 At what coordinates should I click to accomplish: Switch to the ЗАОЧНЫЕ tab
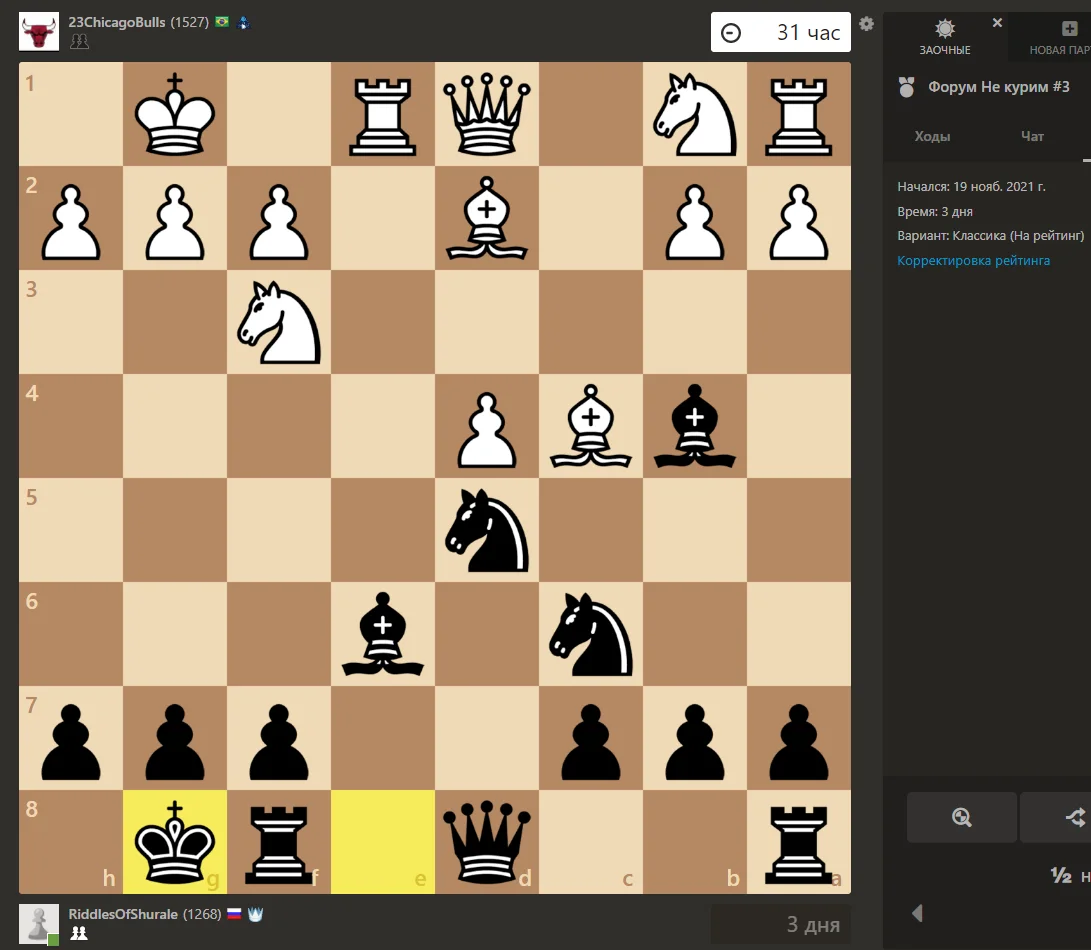[944, 37]
